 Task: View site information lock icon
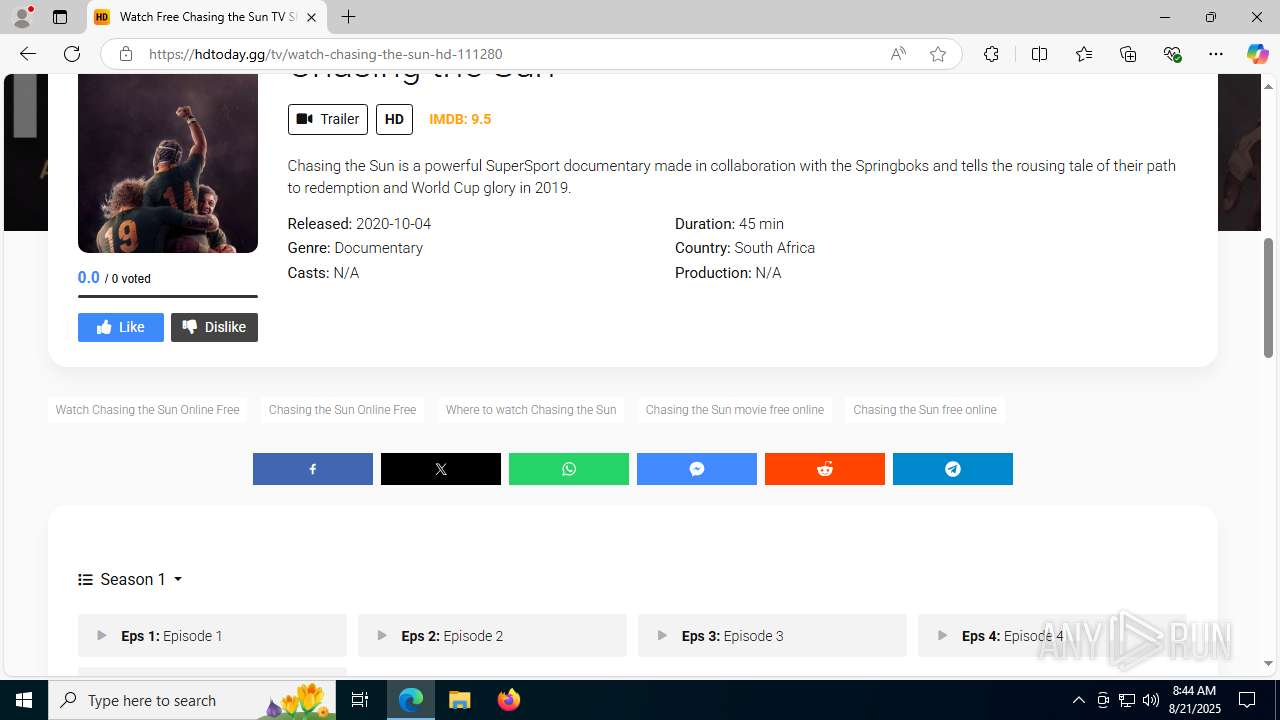pyautogui.click(x=125, y=54)
